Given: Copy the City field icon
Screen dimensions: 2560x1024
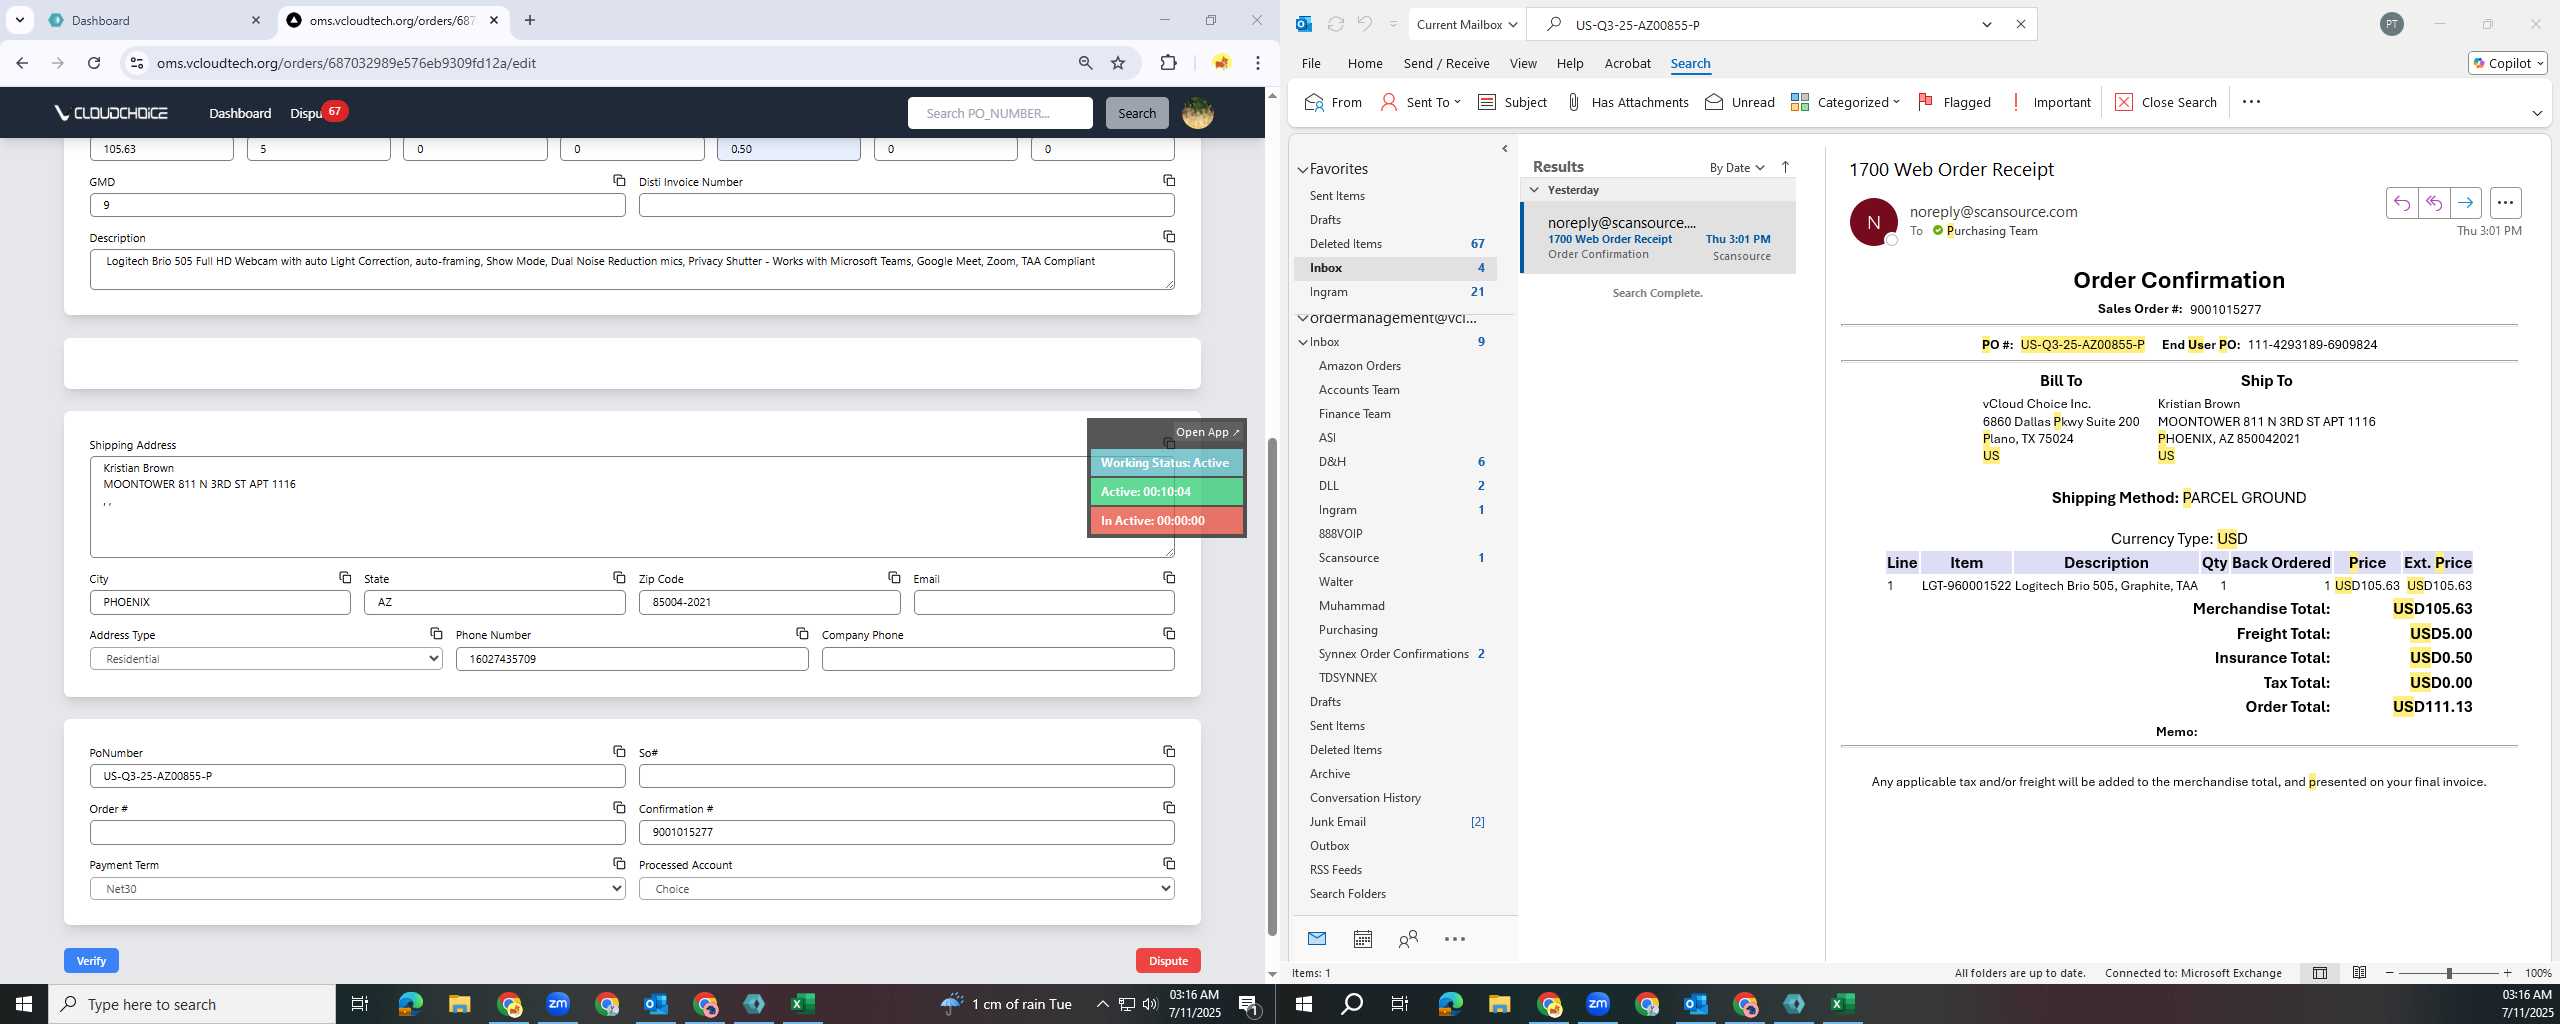Looking at the screenshot, I should [345, 577].
